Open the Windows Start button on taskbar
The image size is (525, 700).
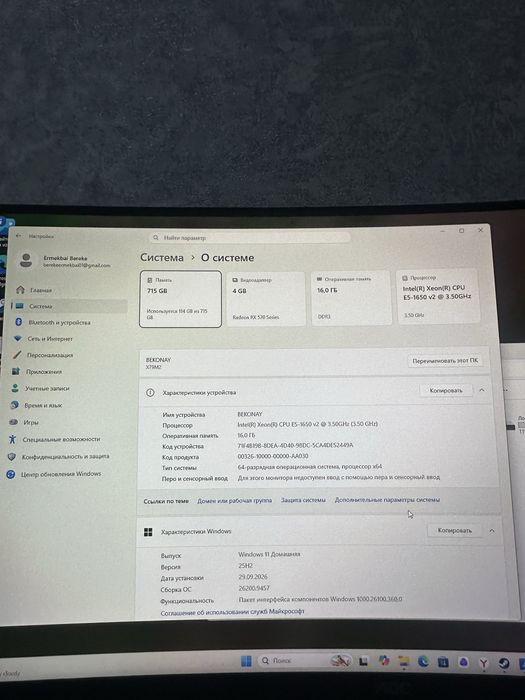(246, 661)
